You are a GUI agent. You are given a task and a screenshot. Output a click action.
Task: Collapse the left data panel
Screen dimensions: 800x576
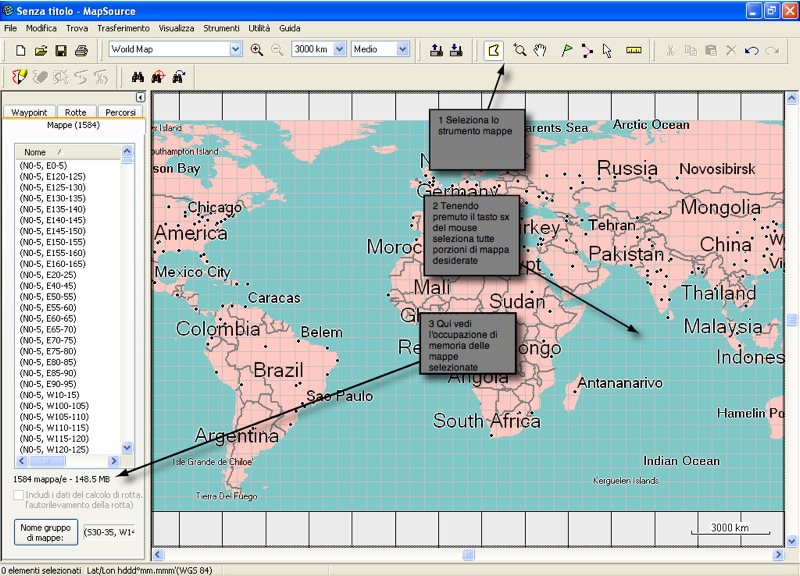[x=140, y=97]
